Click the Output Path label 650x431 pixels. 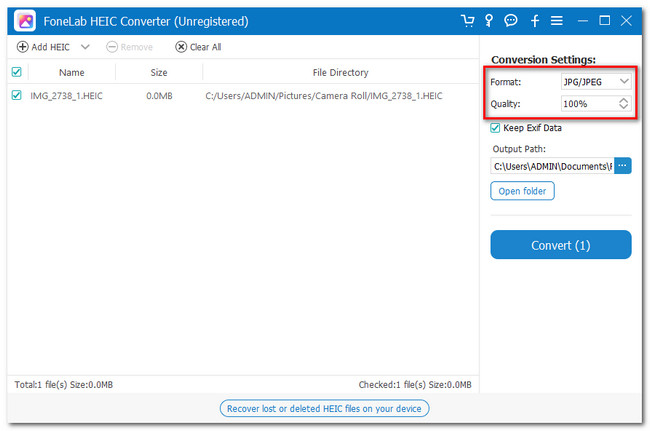(519, 149)
